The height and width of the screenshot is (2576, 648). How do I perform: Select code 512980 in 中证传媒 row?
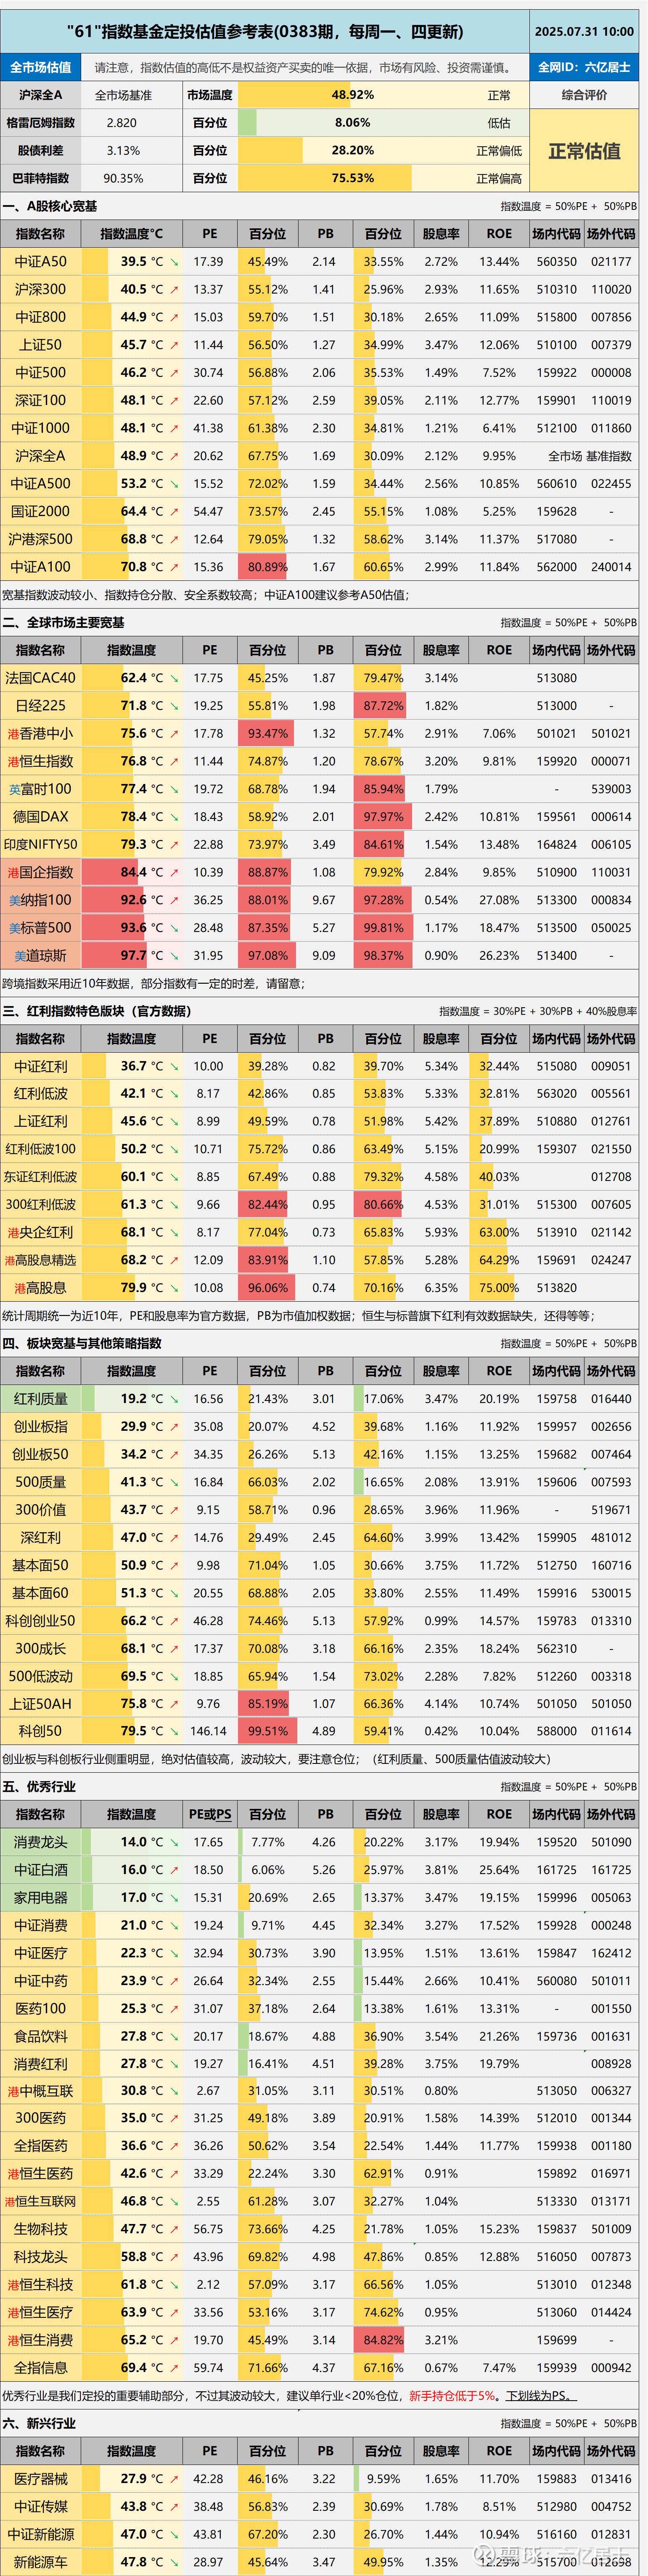[x=556, y=2507]
